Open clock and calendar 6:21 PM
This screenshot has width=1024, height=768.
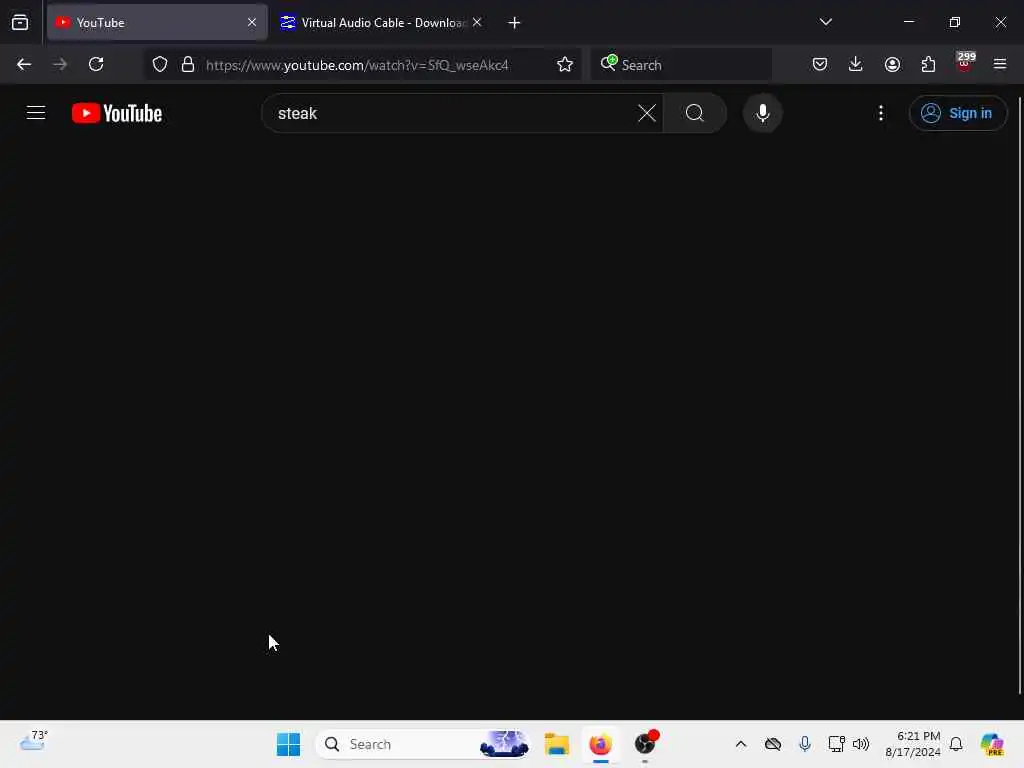coord(912,744)
